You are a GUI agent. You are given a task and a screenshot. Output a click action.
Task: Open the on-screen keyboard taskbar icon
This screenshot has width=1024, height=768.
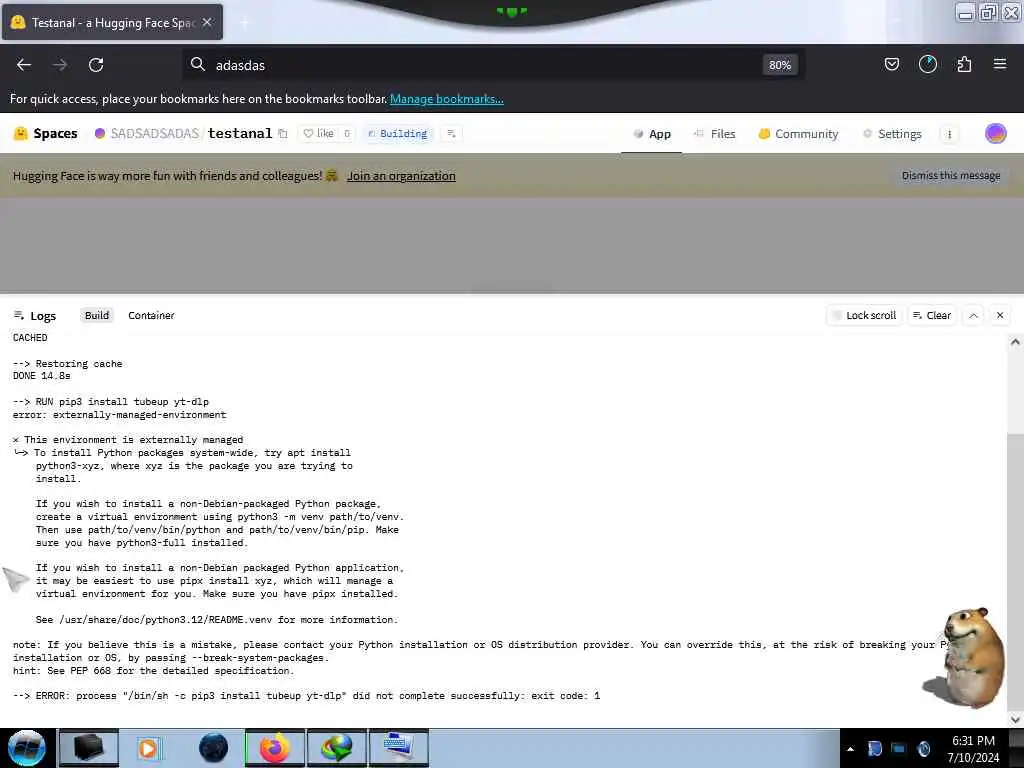click(x=398, y=748)
